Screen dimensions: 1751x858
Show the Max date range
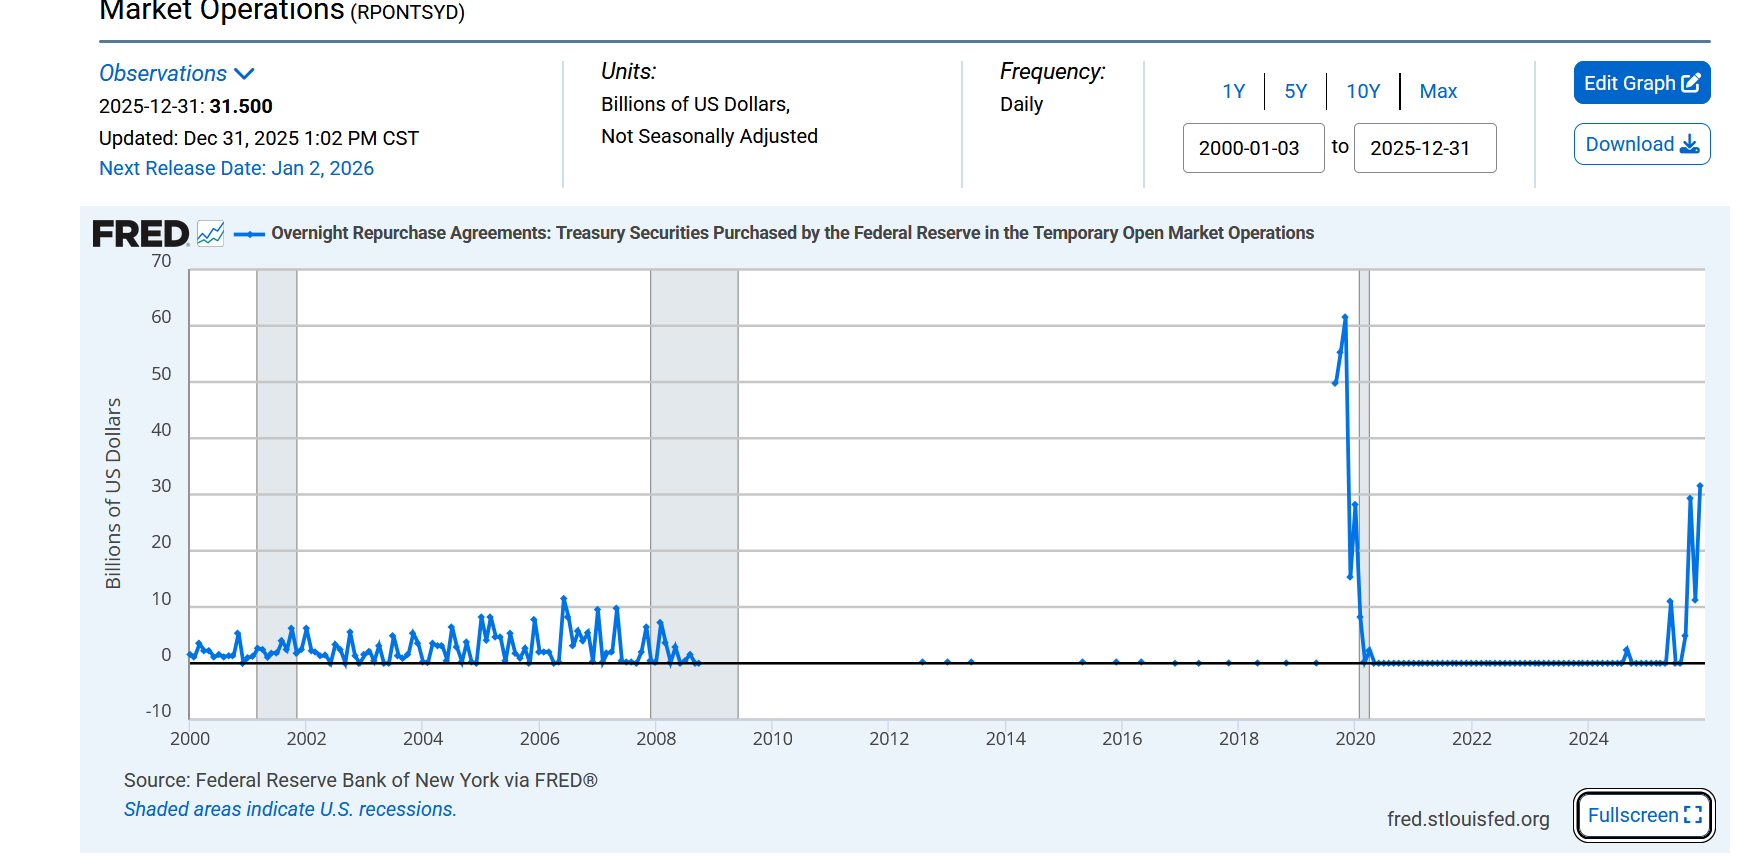point(1437,91)
